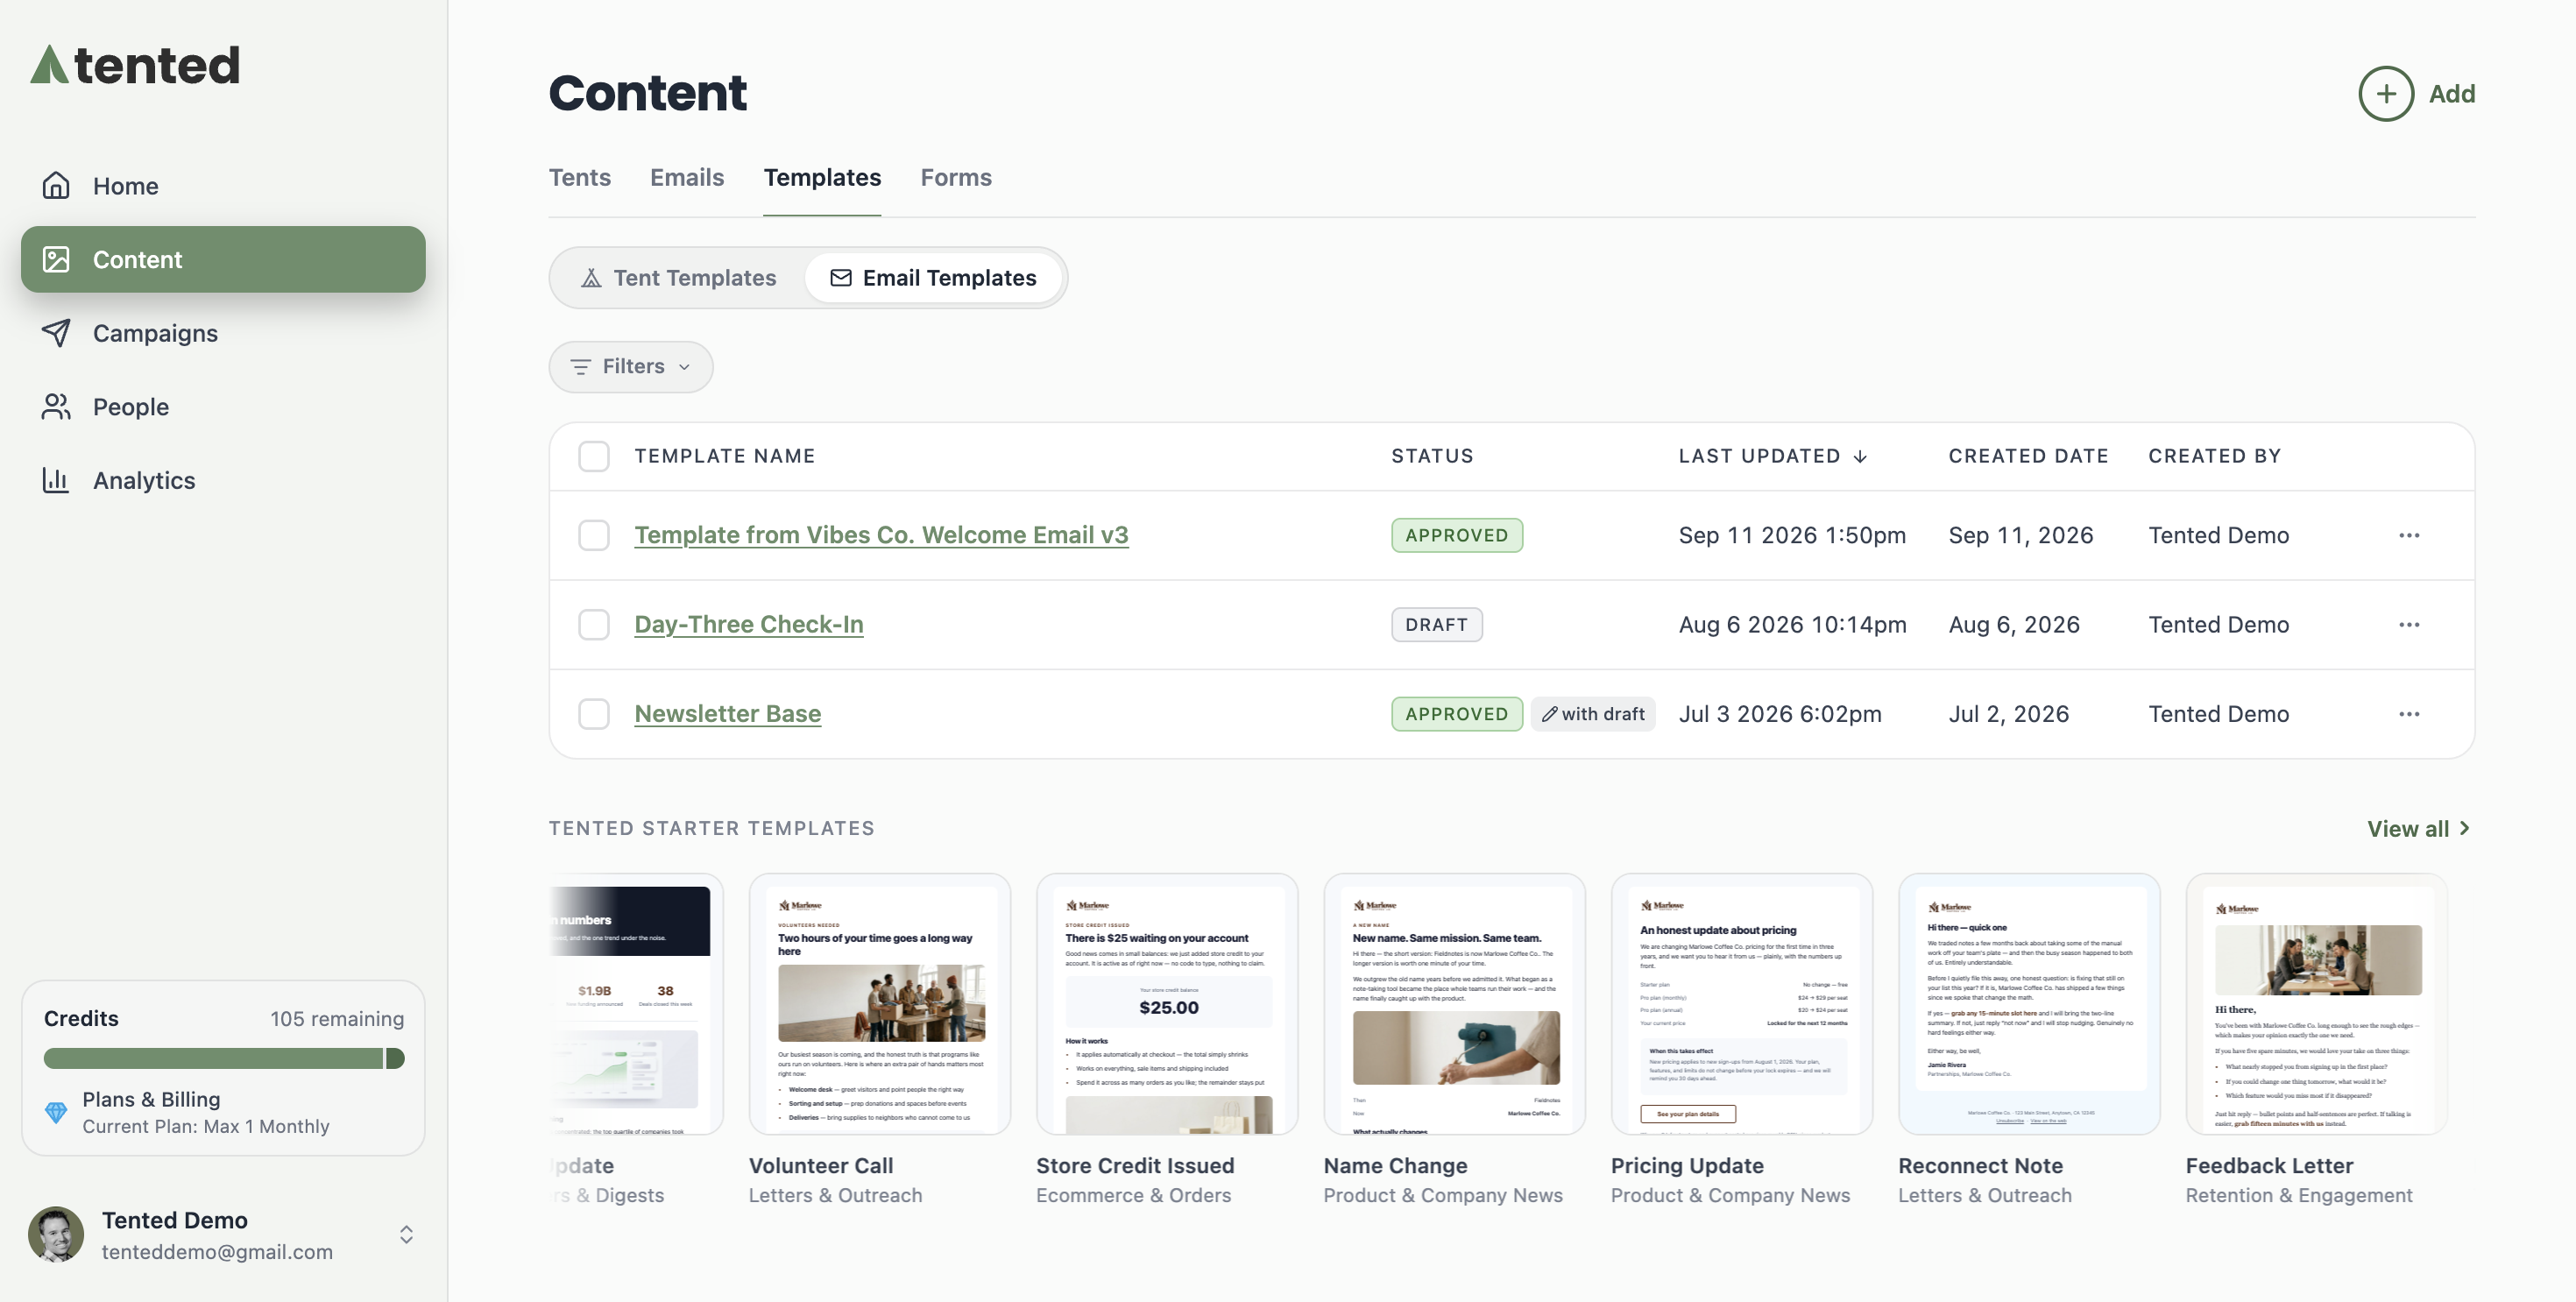The height and width of the screenshot is (1302, 2576).
Task: Open the Store Credit Issued template thumbnail
Action: (x=1167, y=1004)
